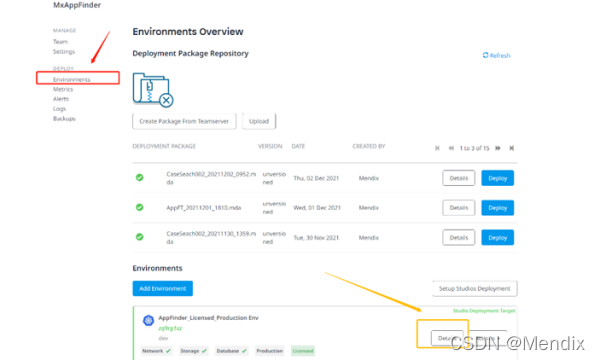The image size is (600, 360).
Task: Click the Kubernetes icon of AppFinder environment
Action: pyautogui.click(x=148, y=320)
